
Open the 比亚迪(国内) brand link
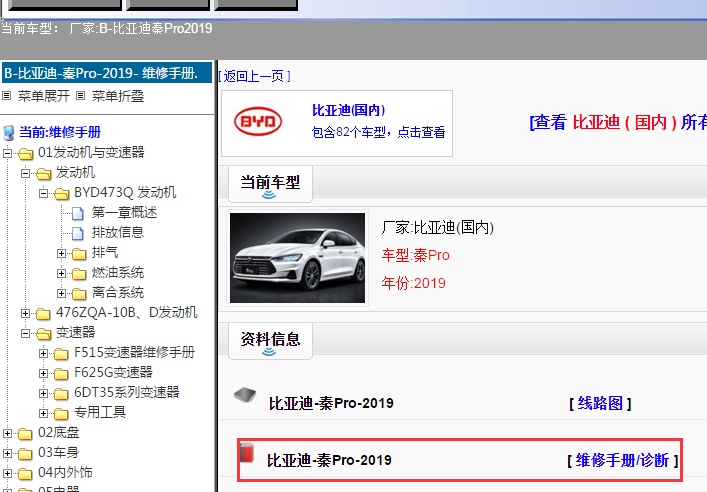pyautogui.click(x=349, y=110)
